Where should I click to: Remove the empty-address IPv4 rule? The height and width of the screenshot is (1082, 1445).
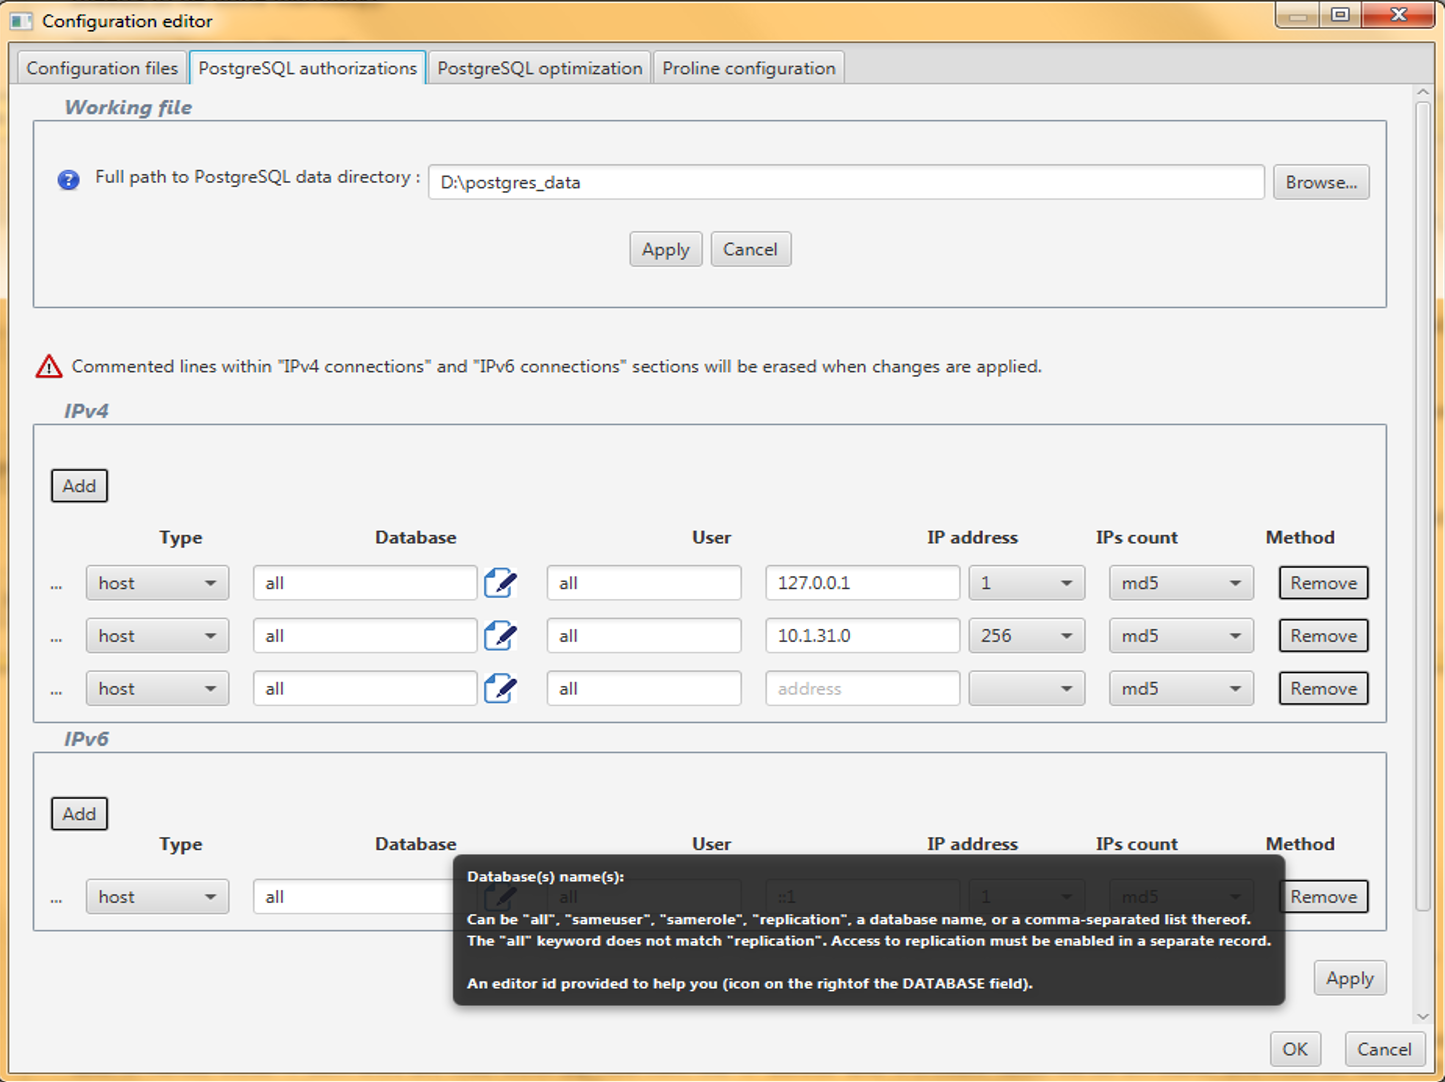click(1323, 689)
